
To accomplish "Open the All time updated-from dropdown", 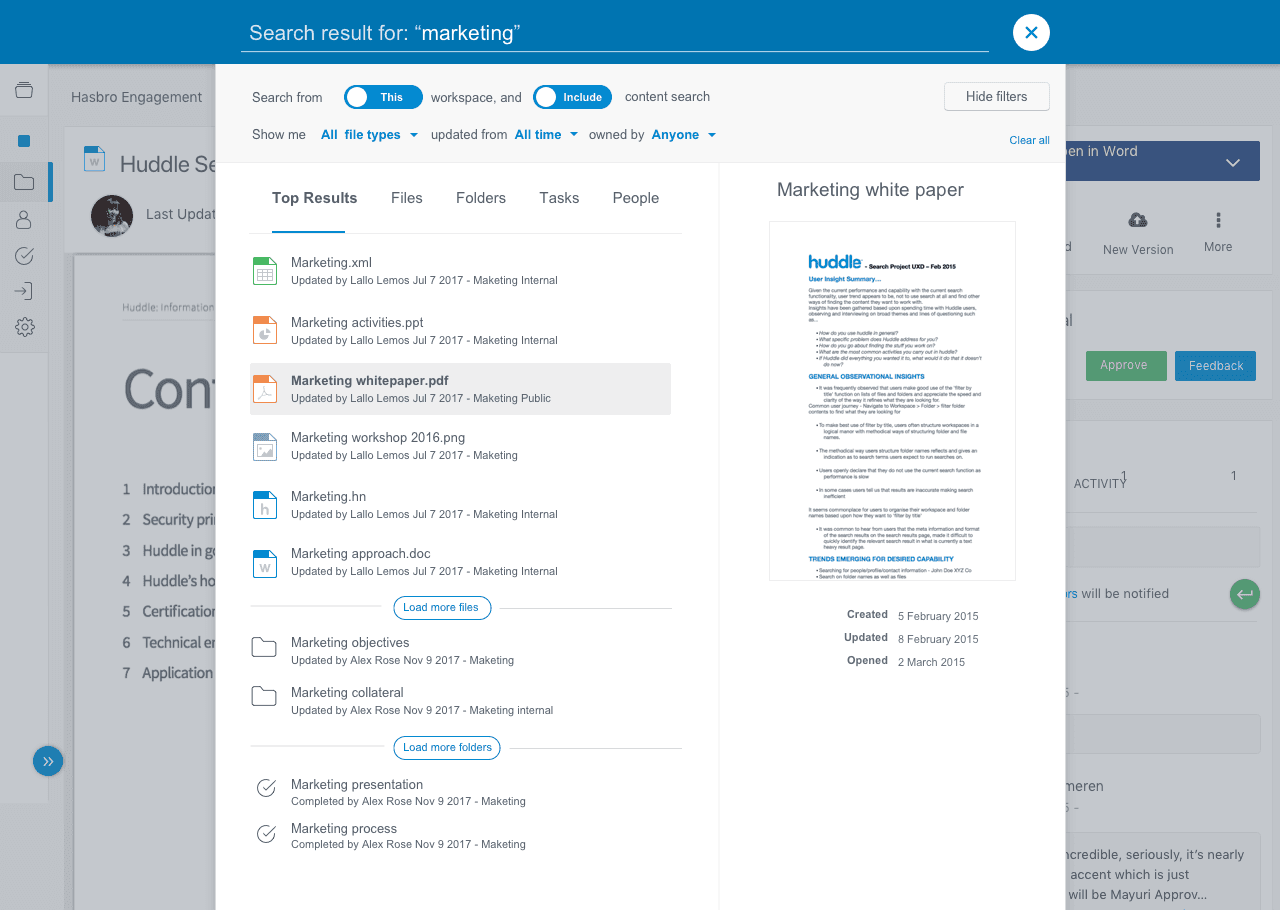I will 546,135.
